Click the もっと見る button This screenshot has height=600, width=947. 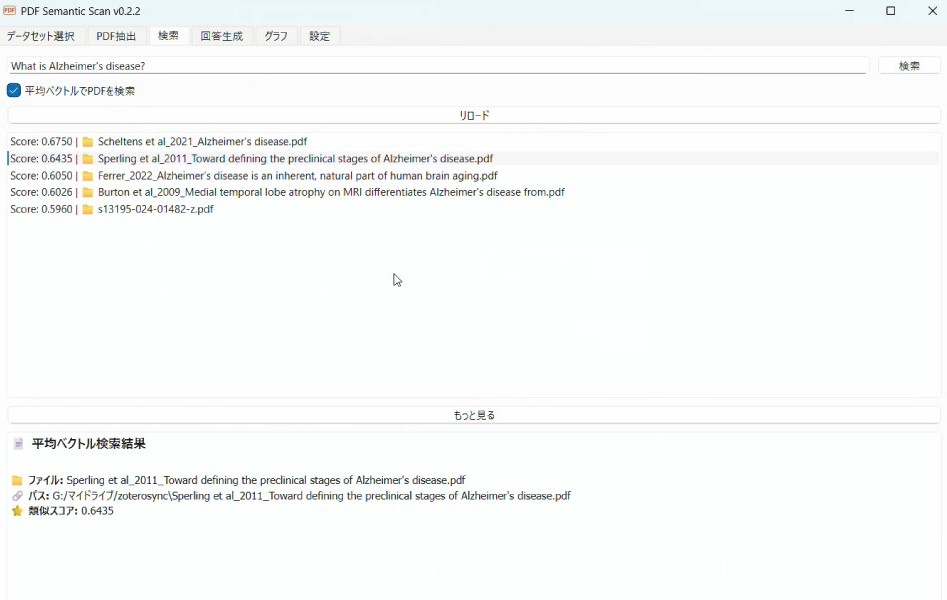pos(474,415)
